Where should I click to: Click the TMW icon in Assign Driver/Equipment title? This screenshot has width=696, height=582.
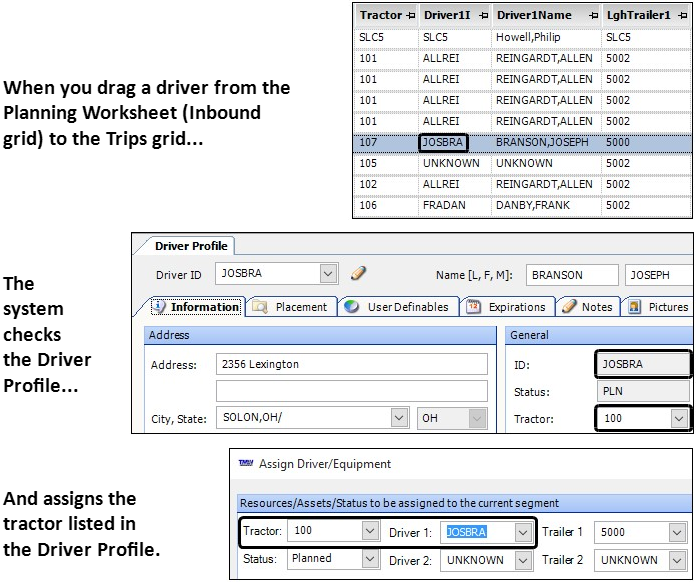246,464
